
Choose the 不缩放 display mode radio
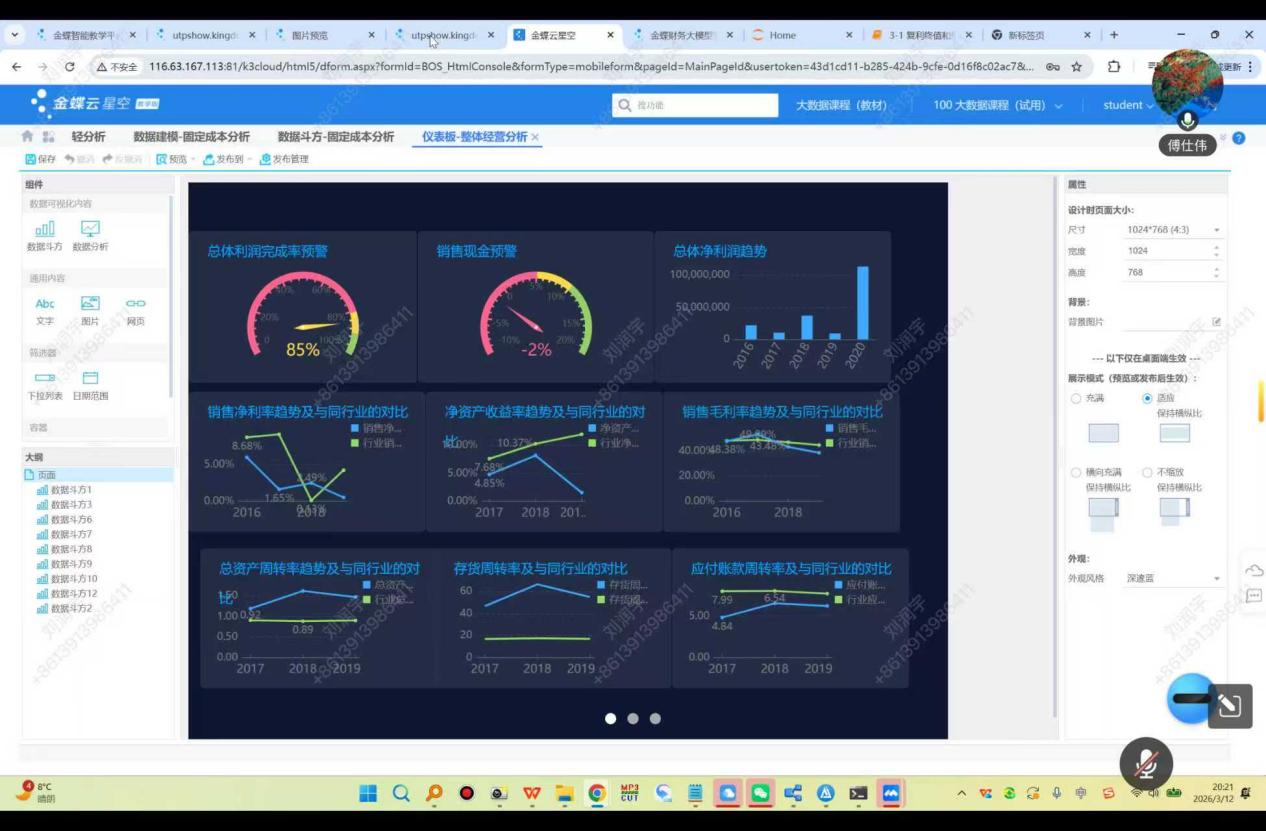point(1147,472)
